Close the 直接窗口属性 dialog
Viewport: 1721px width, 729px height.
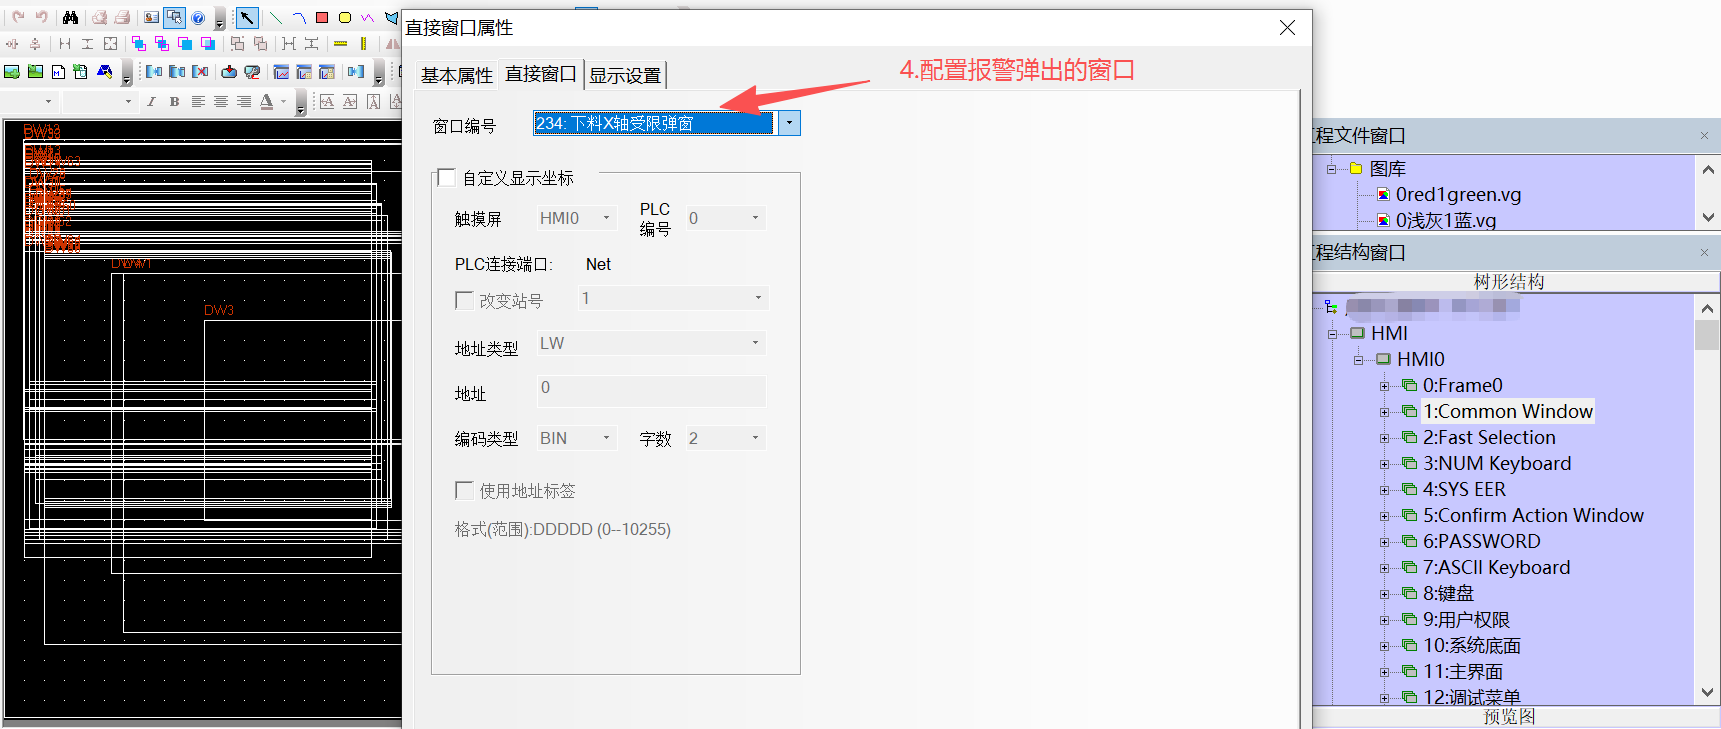point(1287,28)
